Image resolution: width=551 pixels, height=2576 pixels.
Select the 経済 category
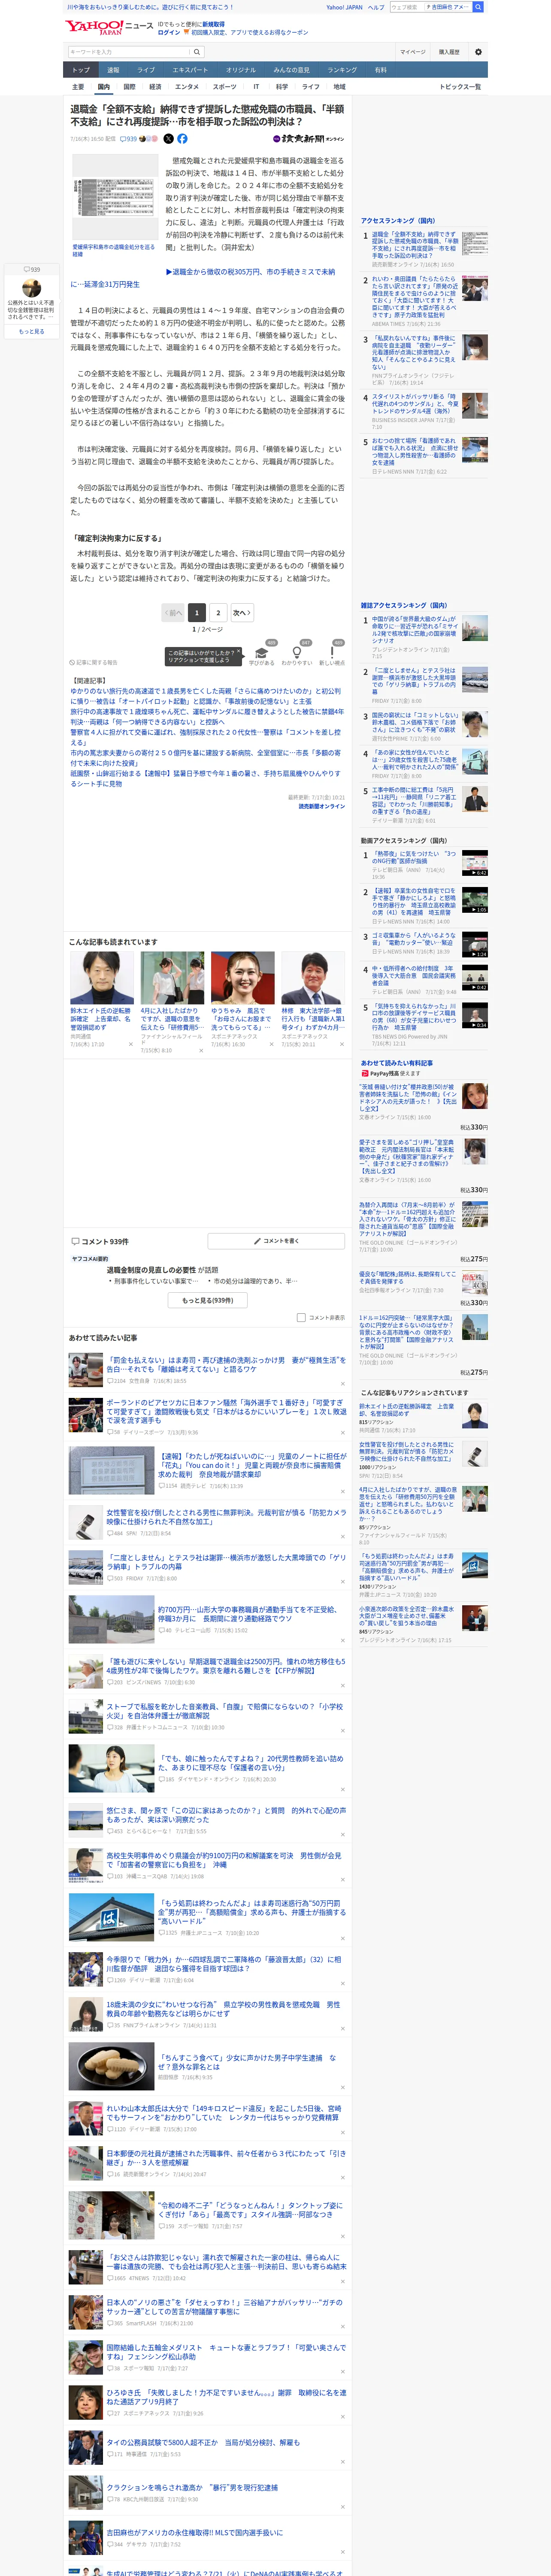(155, 87)
